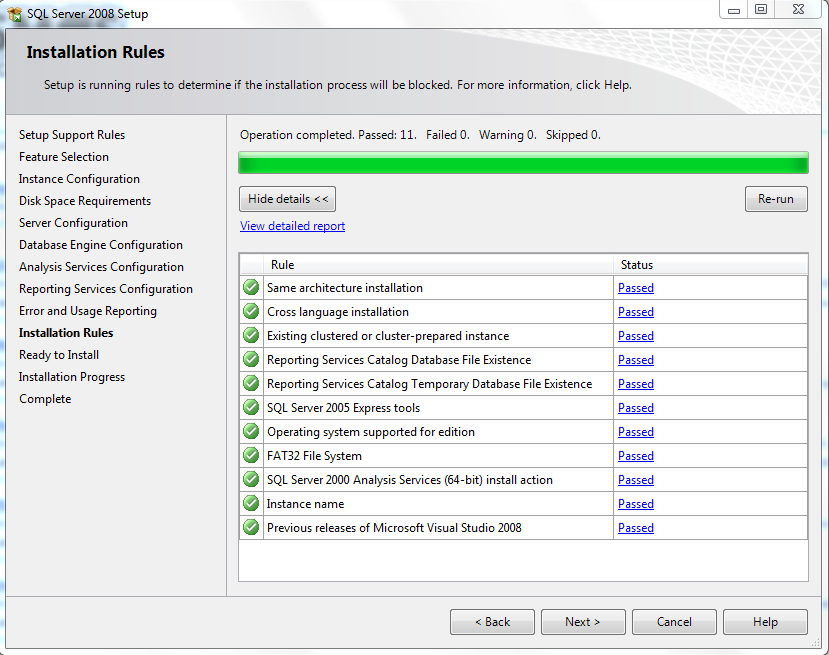
Task: Select Complete step in sidebar
Action: [x=45, y=399]
